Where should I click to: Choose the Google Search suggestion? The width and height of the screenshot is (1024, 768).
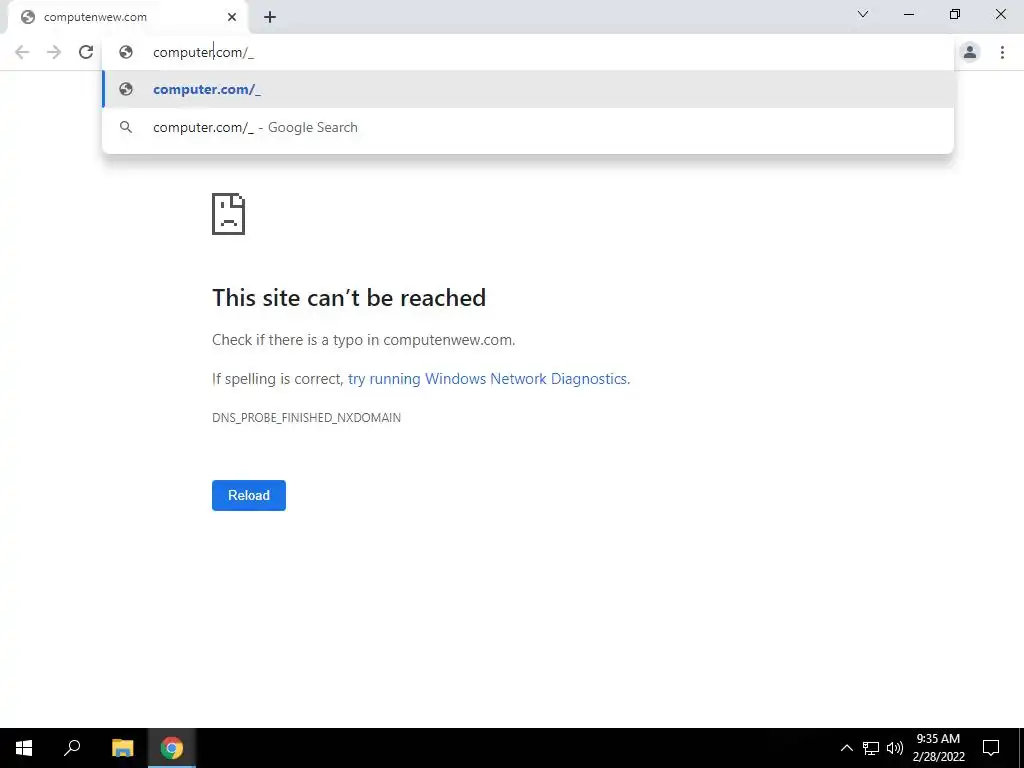coord(528,127)
